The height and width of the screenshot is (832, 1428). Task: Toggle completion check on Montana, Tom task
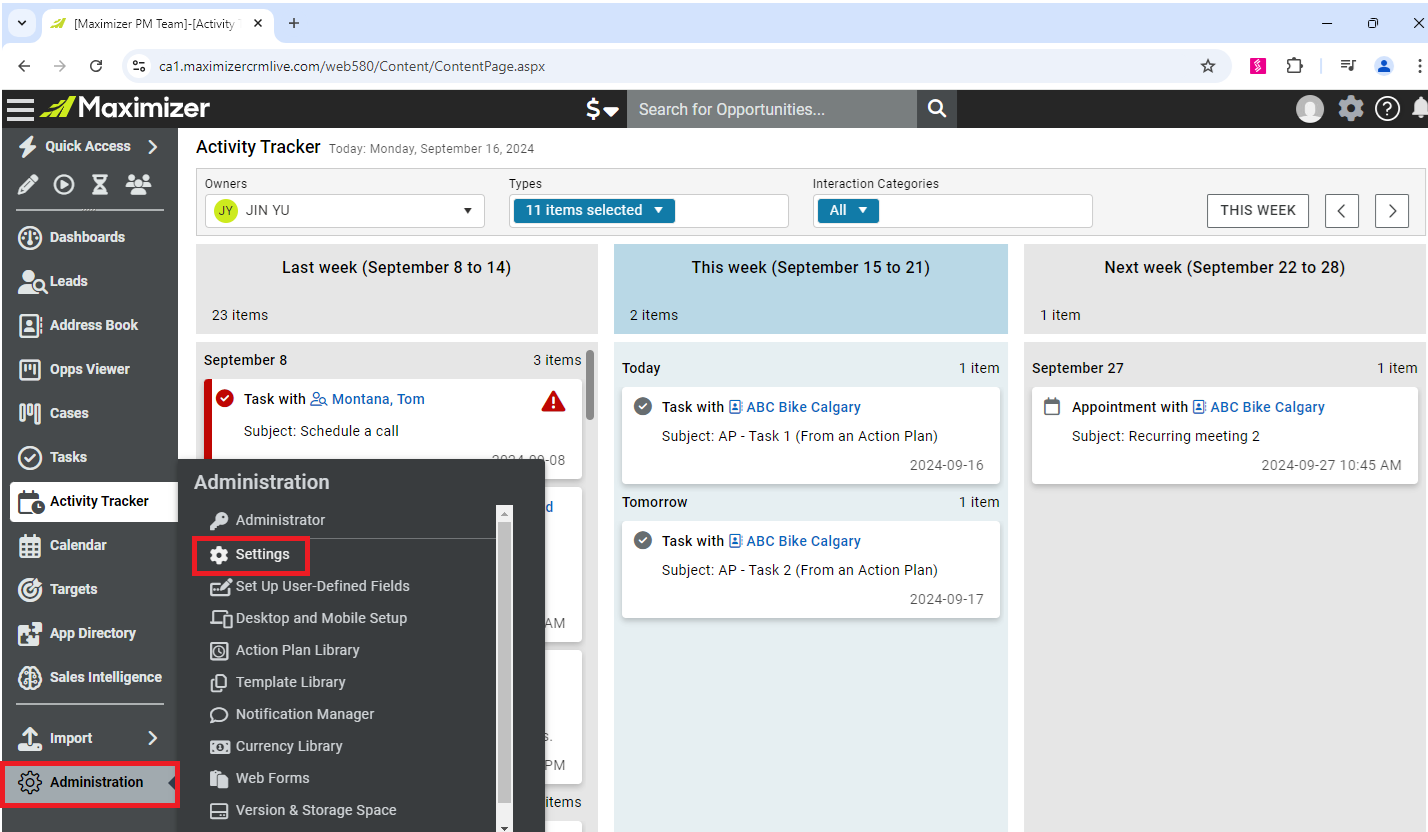[225, 399]
